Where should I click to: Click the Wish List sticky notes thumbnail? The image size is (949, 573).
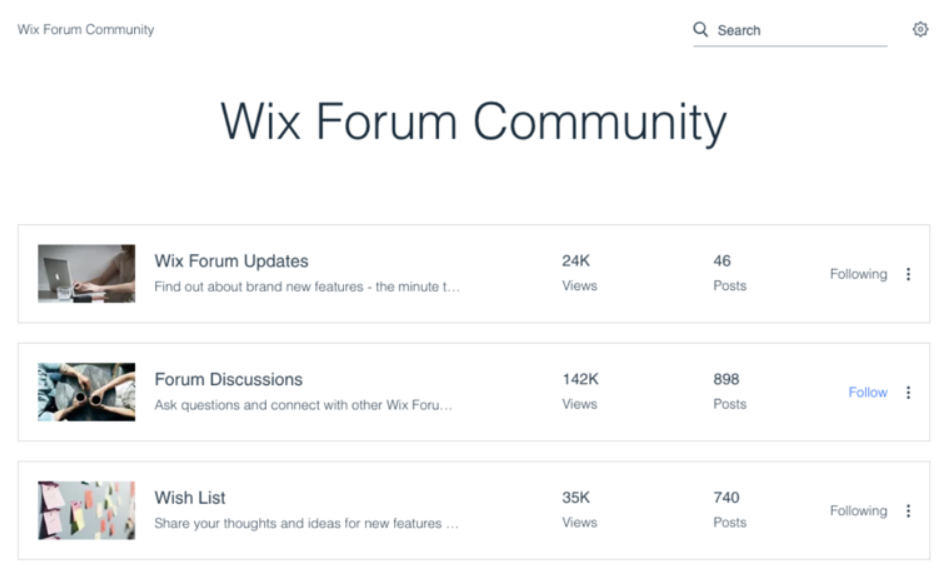tap(86, 511)
